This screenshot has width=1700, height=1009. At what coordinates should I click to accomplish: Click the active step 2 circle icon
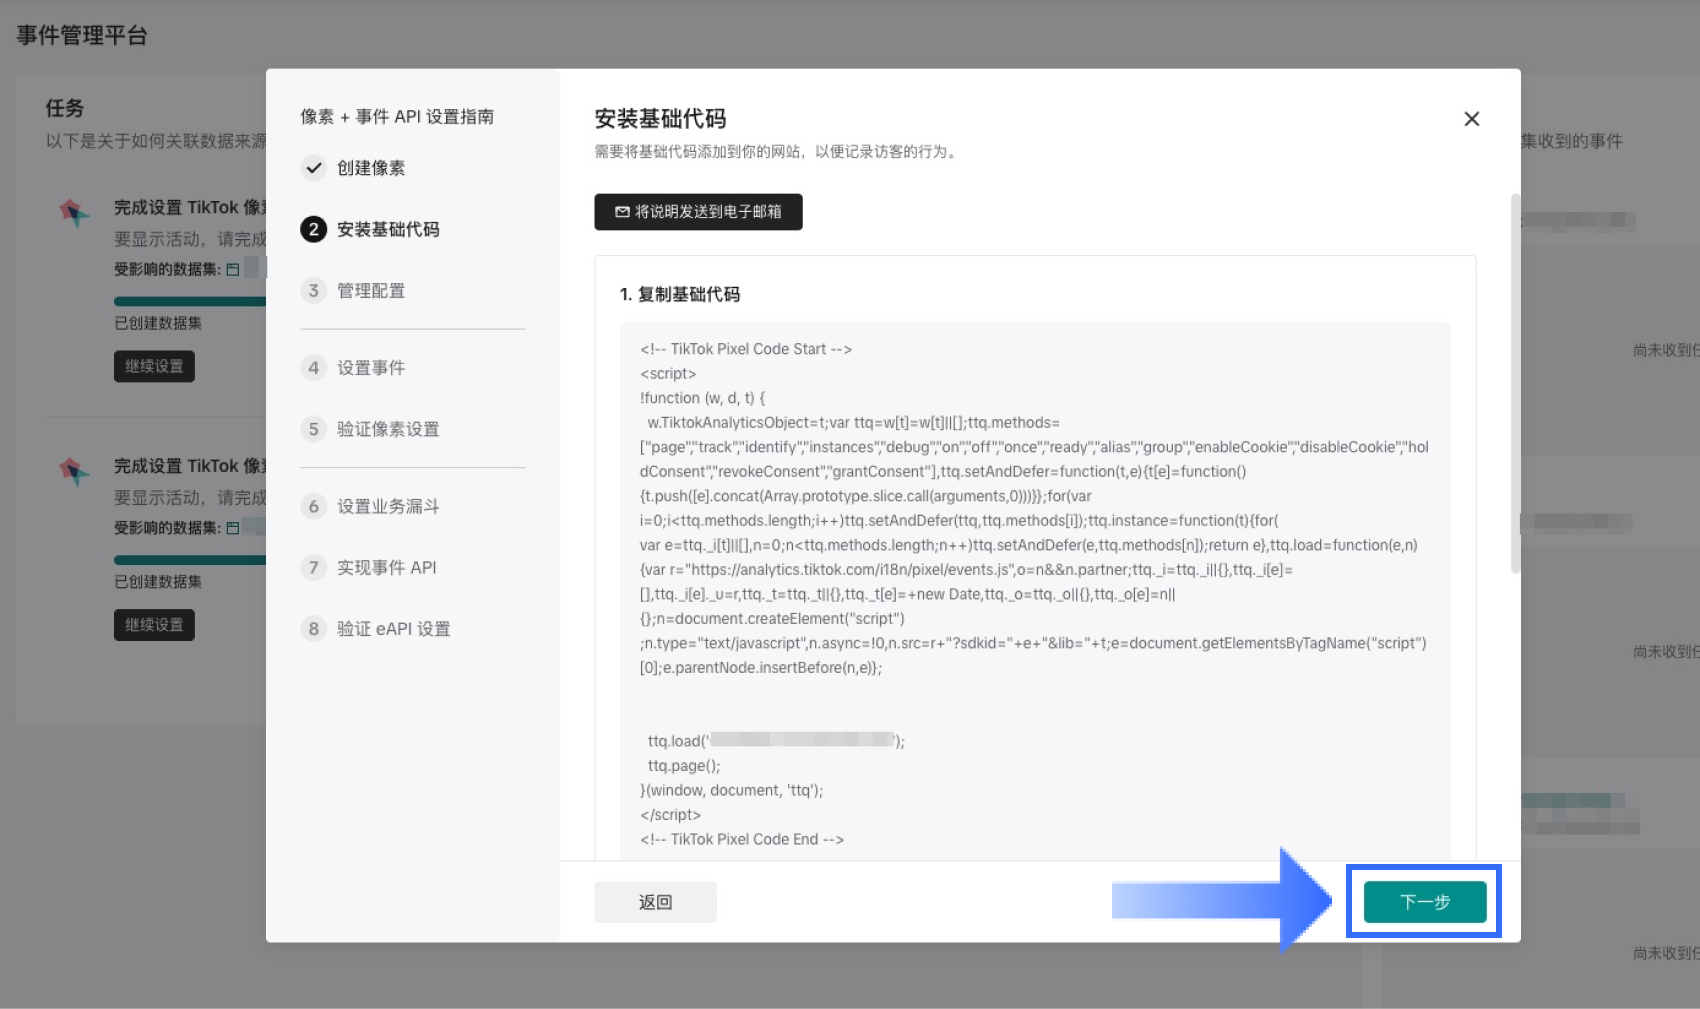[314, 229]
